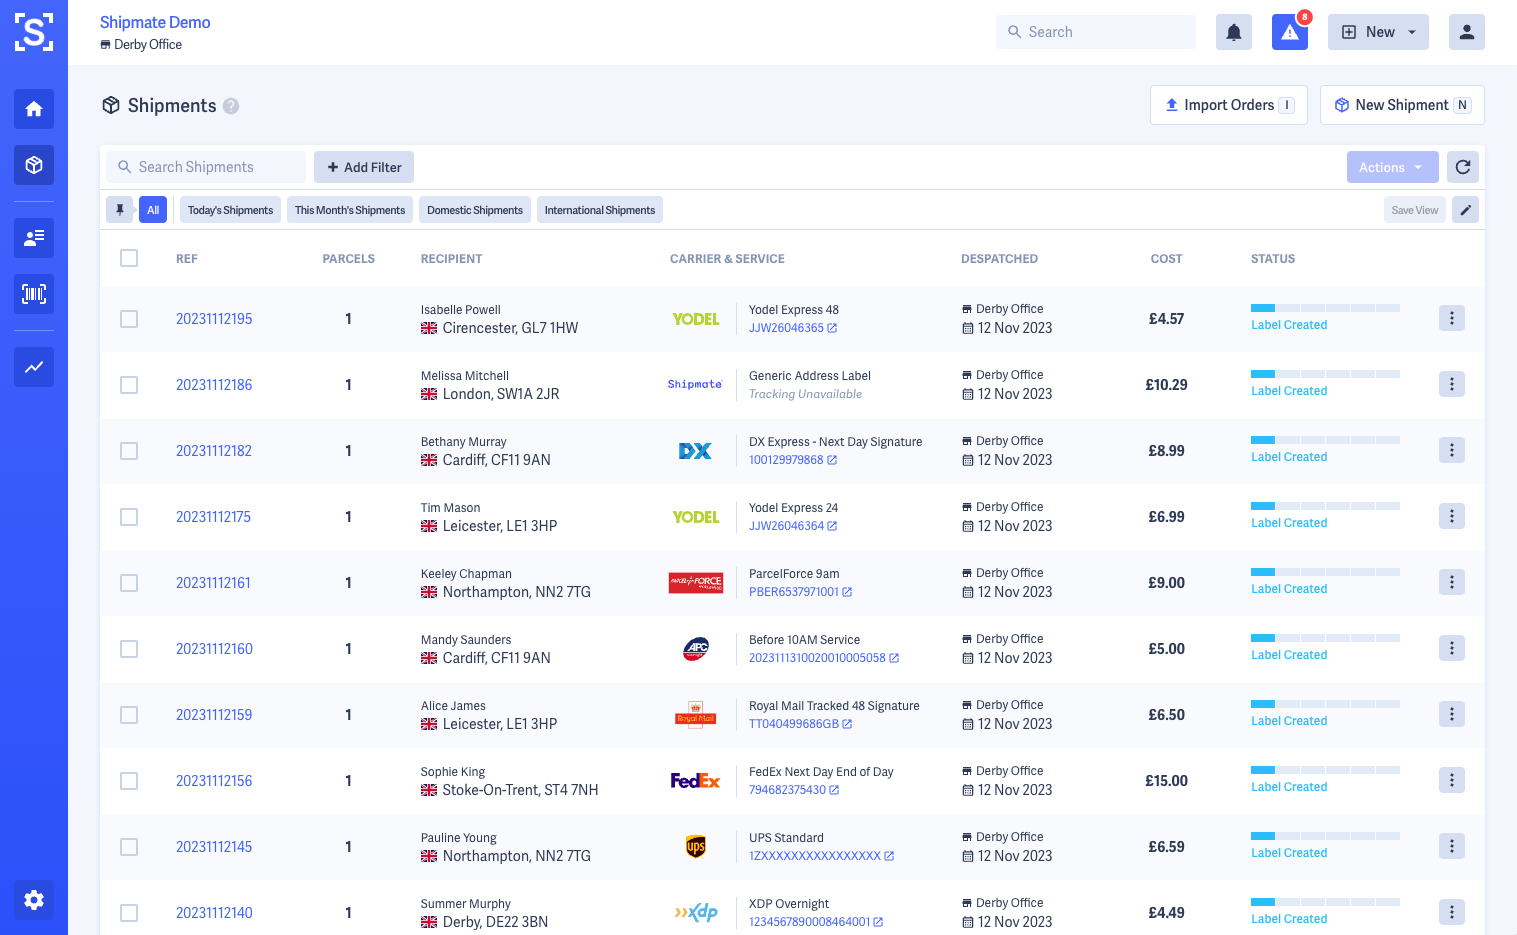Click status progress bar for Tim Mason
Viewport: 1517px width, 935px height.
click(x=1325, y=506)
